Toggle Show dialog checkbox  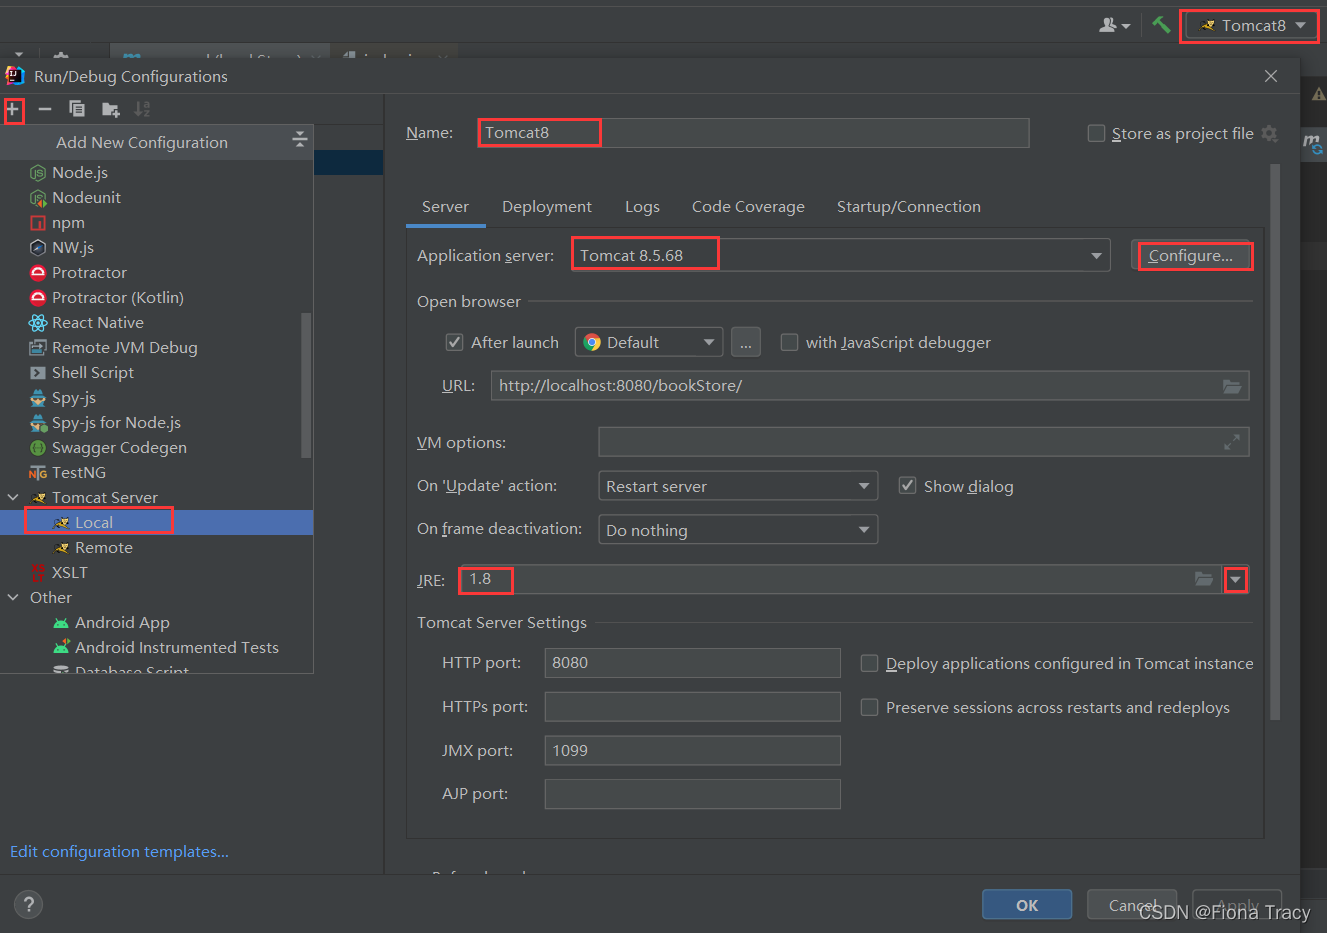tap(907, 485)
